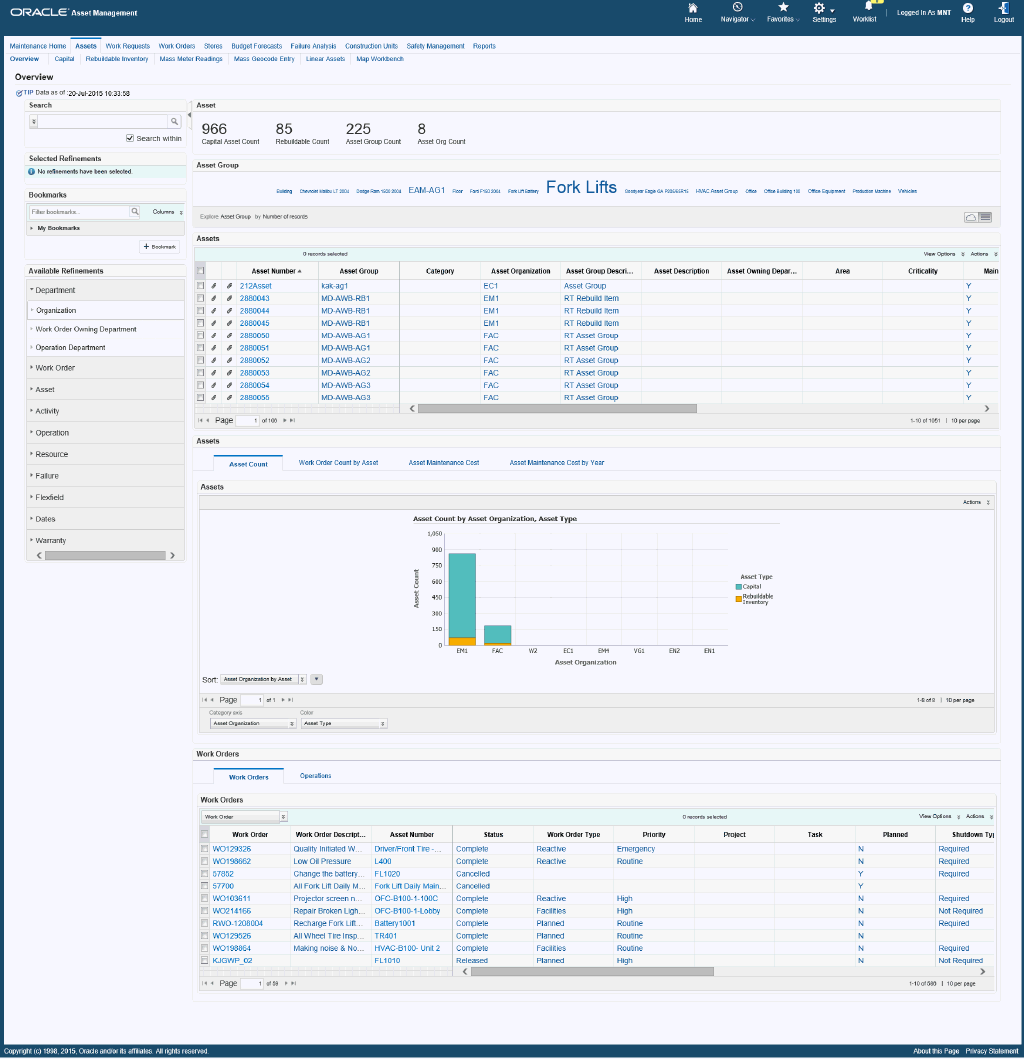Click the search magnifier icon in Search panel
The image size is (1024, 1059).
point(174,122)
